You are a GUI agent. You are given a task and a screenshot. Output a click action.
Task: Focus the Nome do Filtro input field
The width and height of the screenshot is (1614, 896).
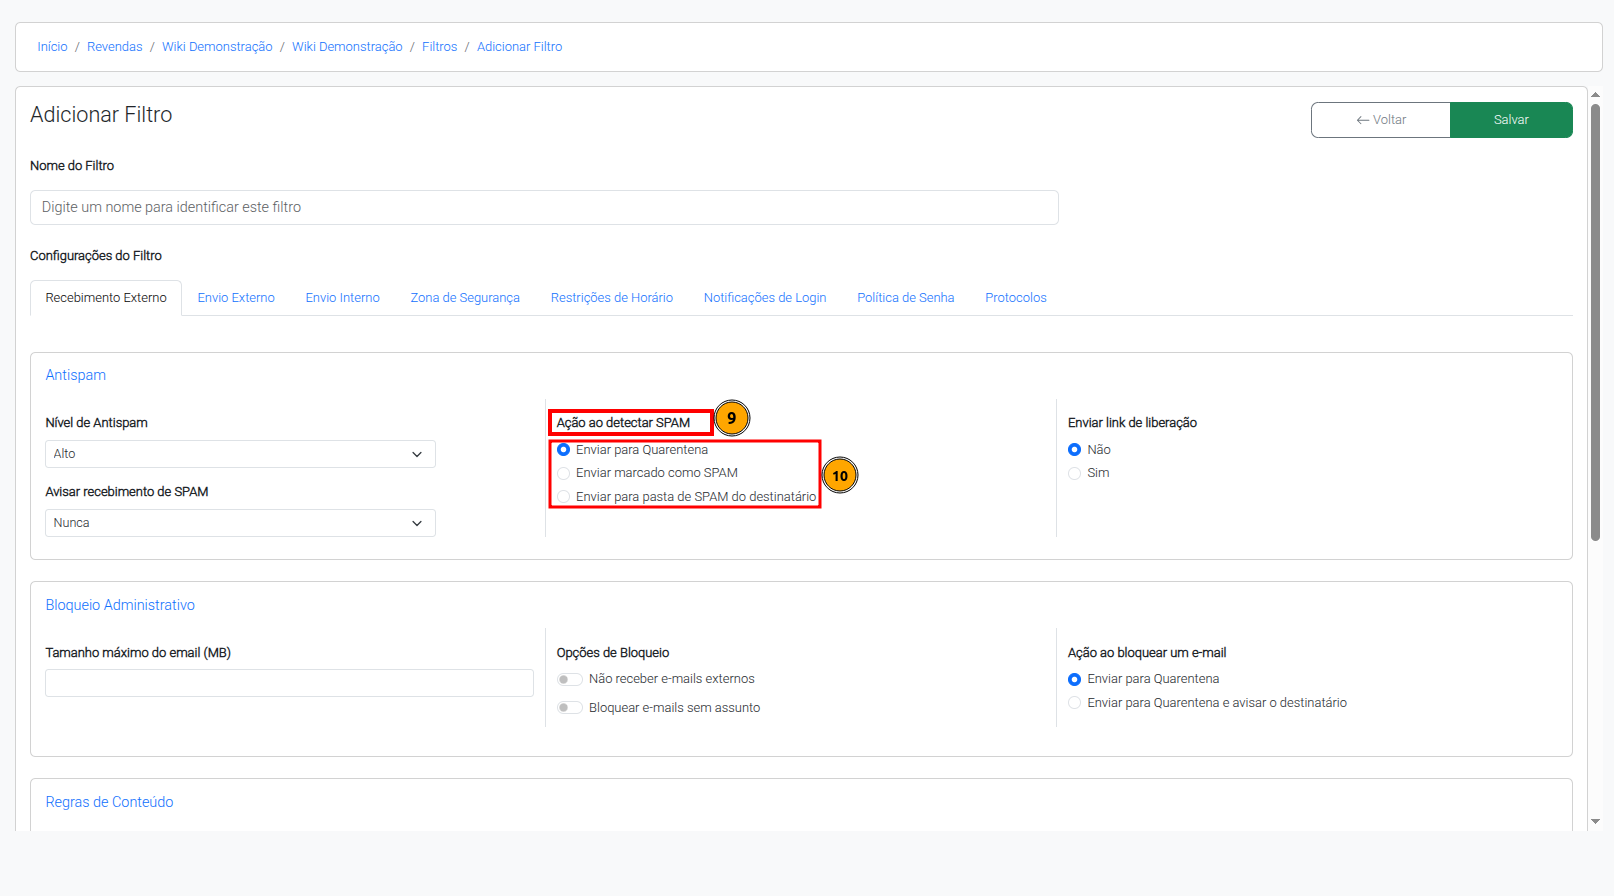pos(544,207)
